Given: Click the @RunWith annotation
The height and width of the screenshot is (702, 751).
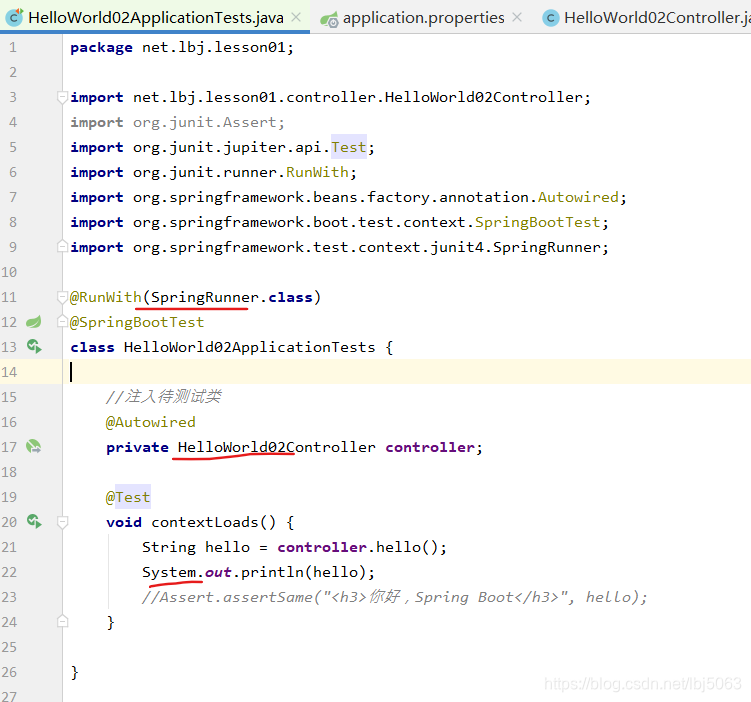Looking at the screenshot, I should point(105,297).
